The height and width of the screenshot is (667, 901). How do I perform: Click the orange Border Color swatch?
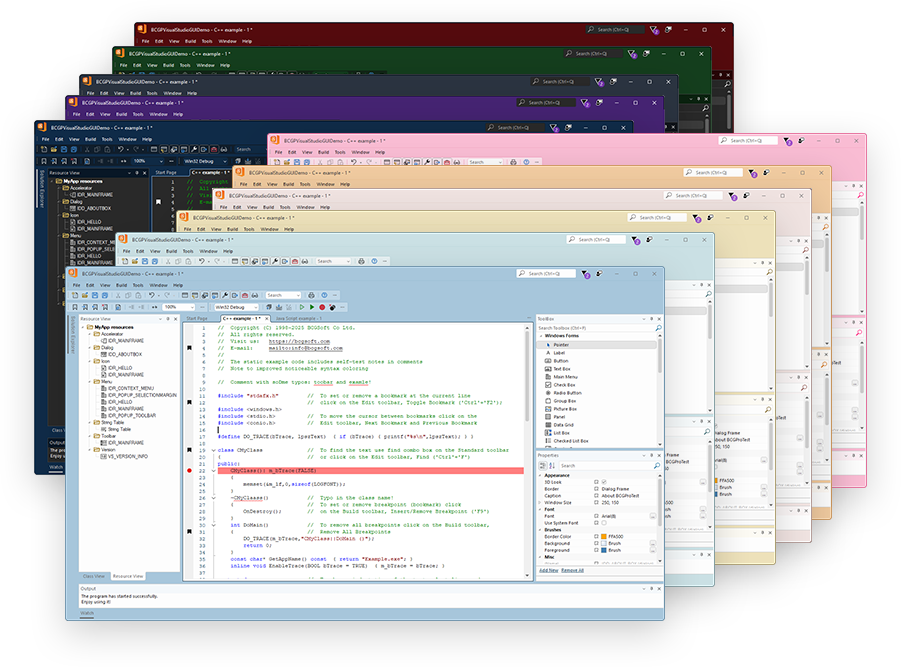[603, 537]
